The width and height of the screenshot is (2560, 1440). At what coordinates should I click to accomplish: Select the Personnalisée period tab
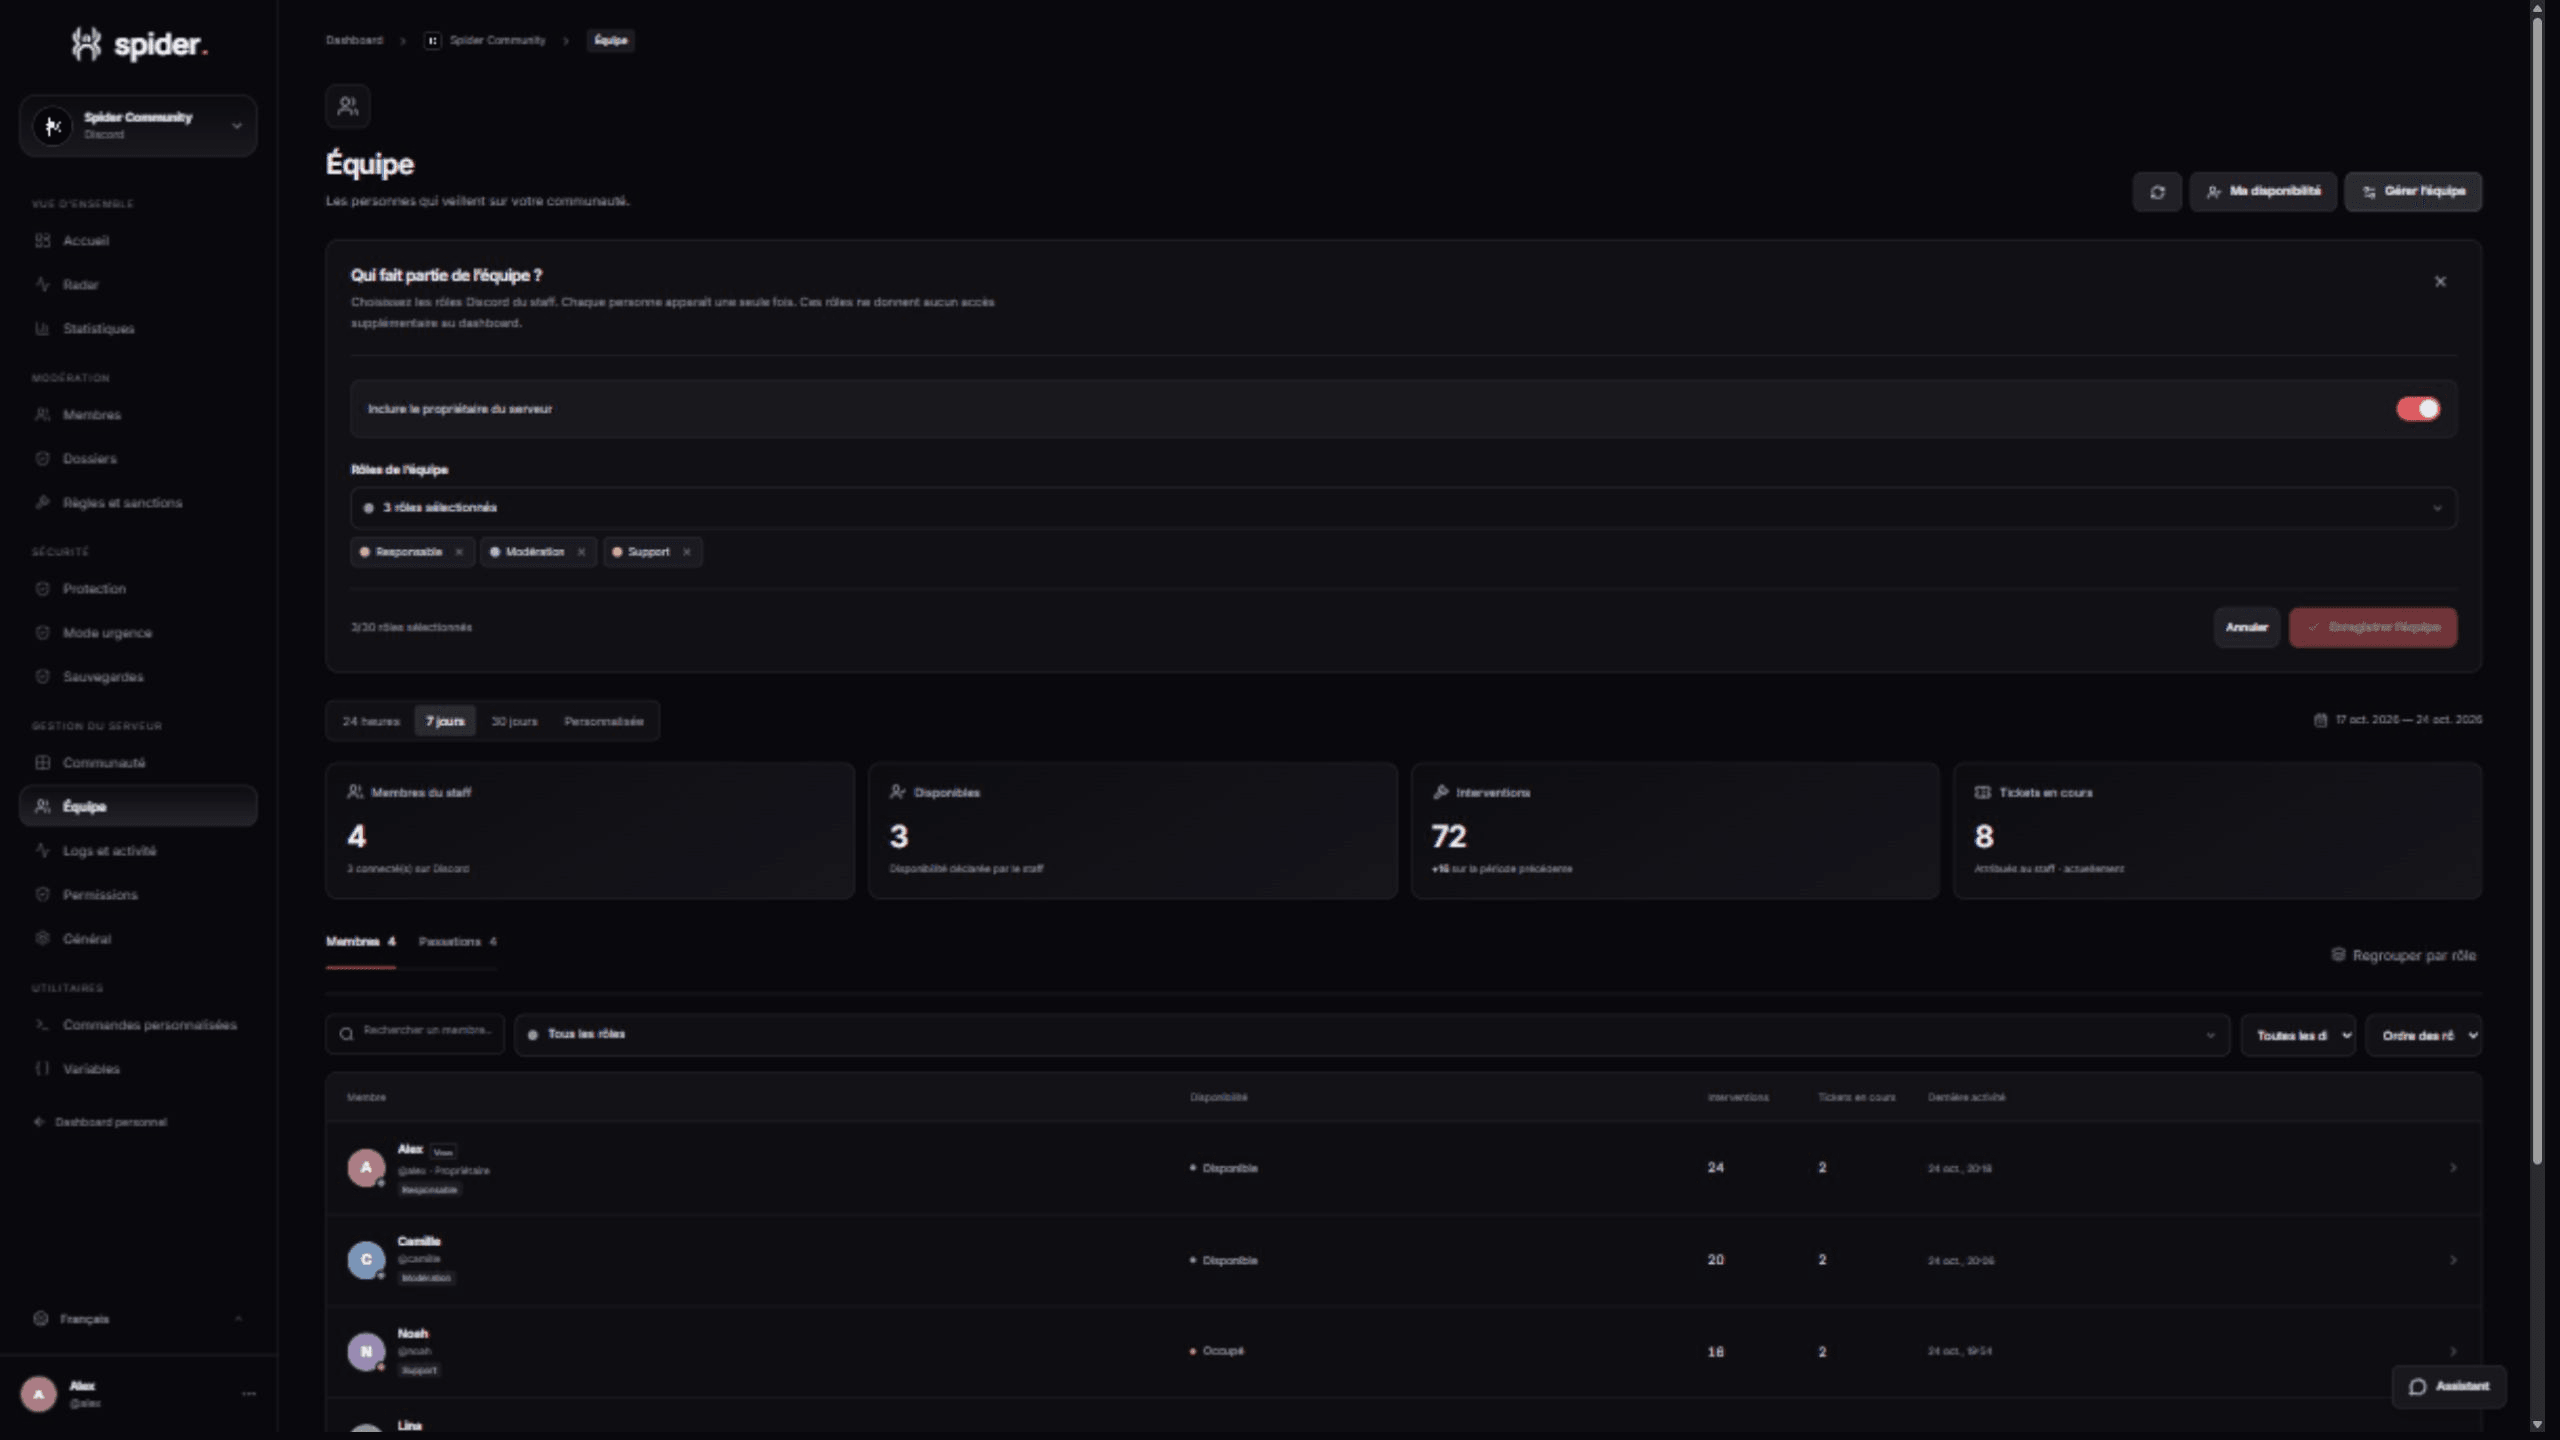[x=604, y=721]
